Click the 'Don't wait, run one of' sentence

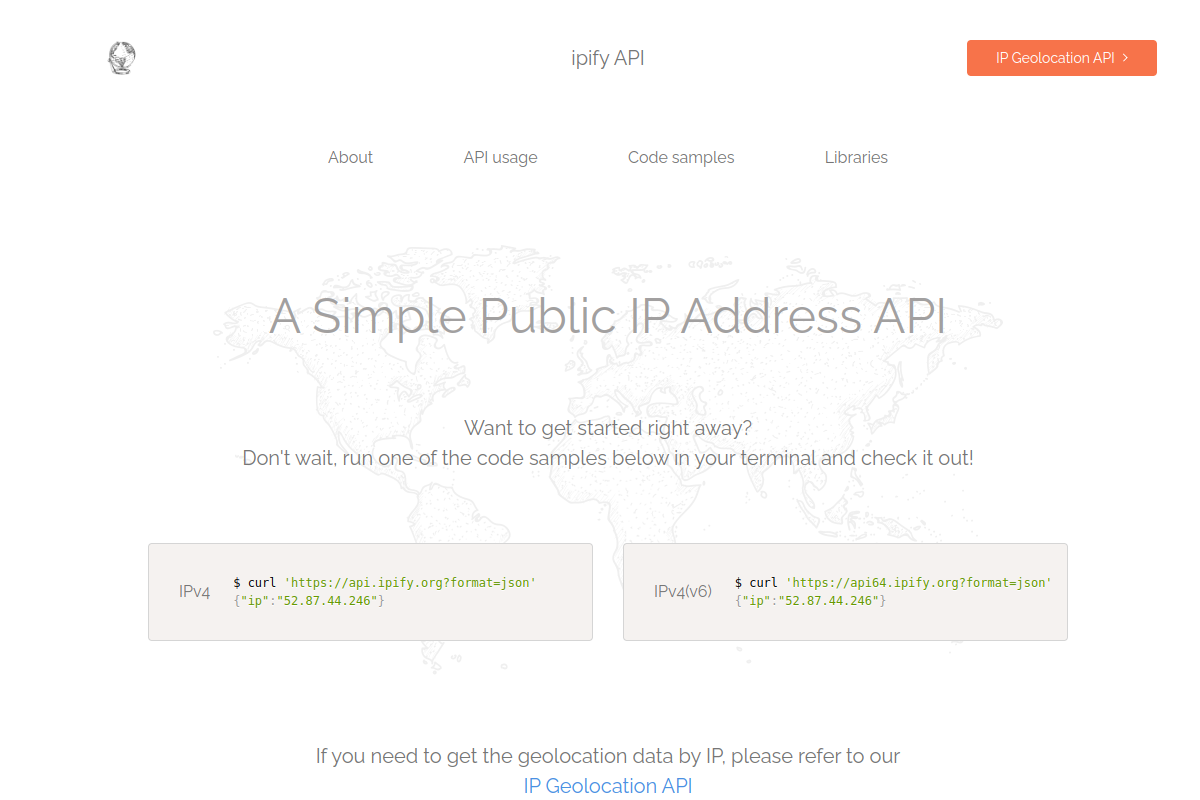tap(608, 458)
